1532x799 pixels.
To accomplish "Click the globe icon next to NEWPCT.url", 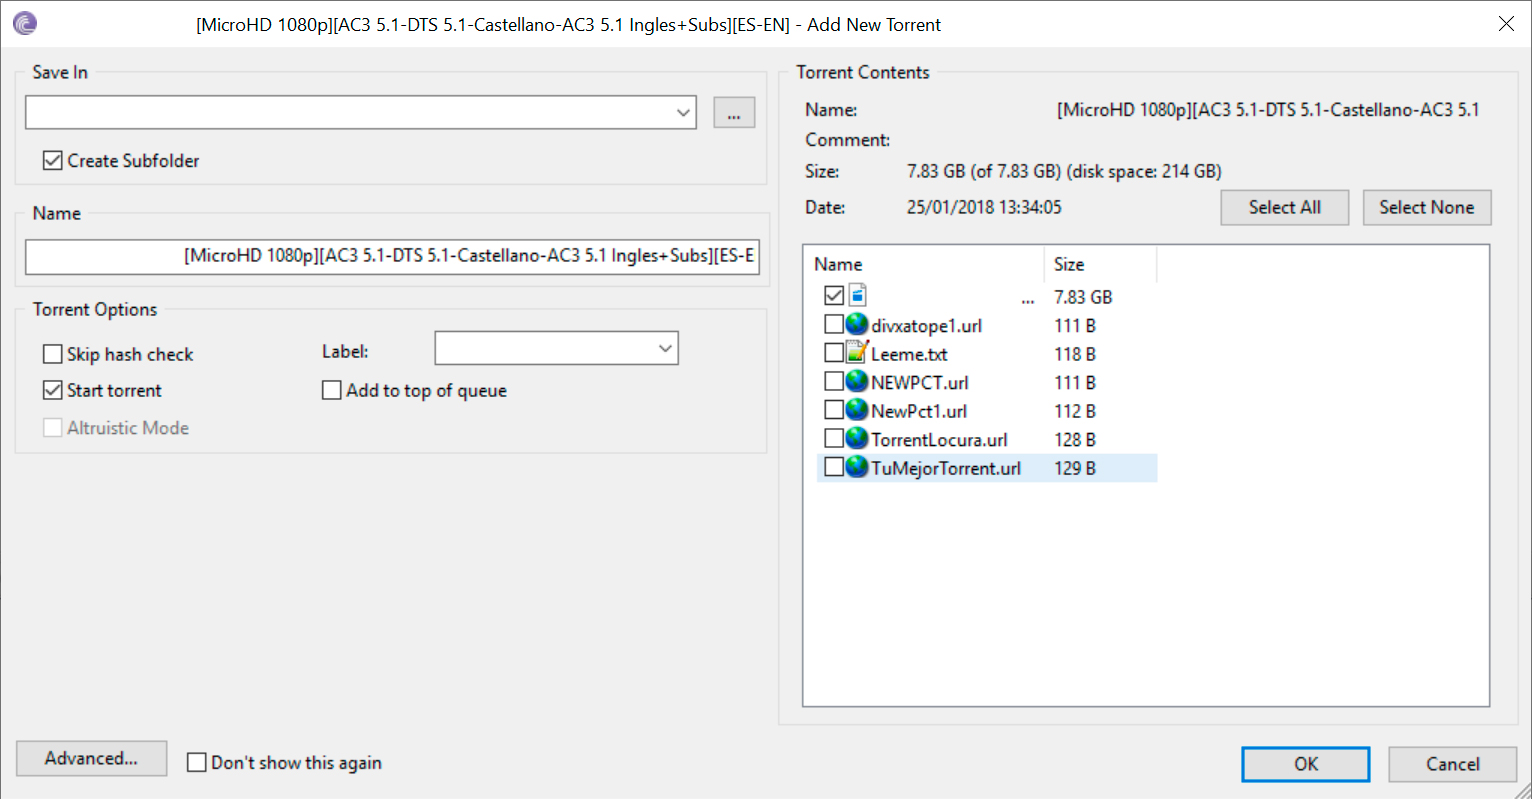I will coord(857,381).
